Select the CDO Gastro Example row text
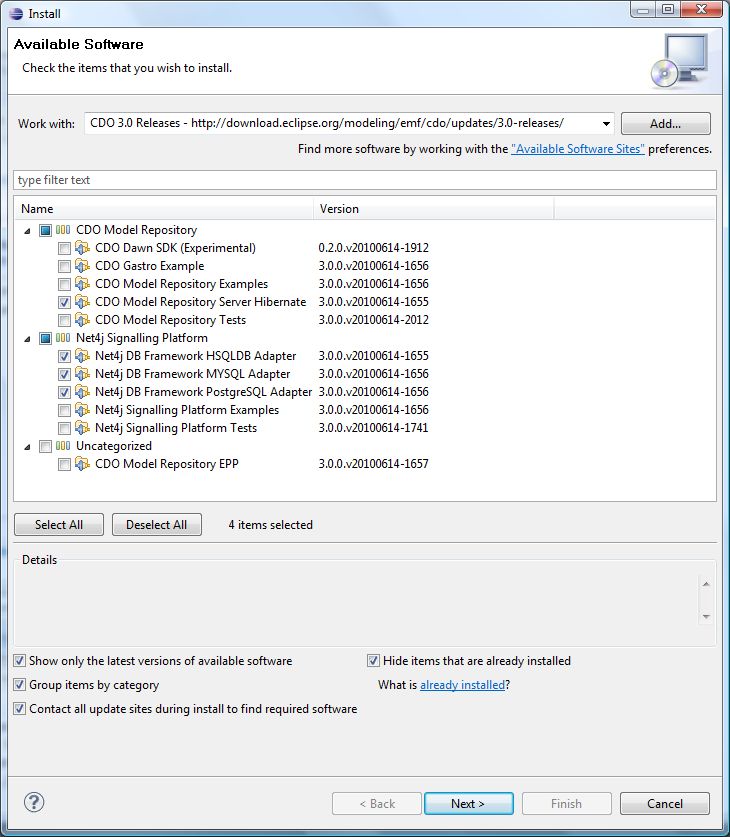 click(x=149, y=266)
